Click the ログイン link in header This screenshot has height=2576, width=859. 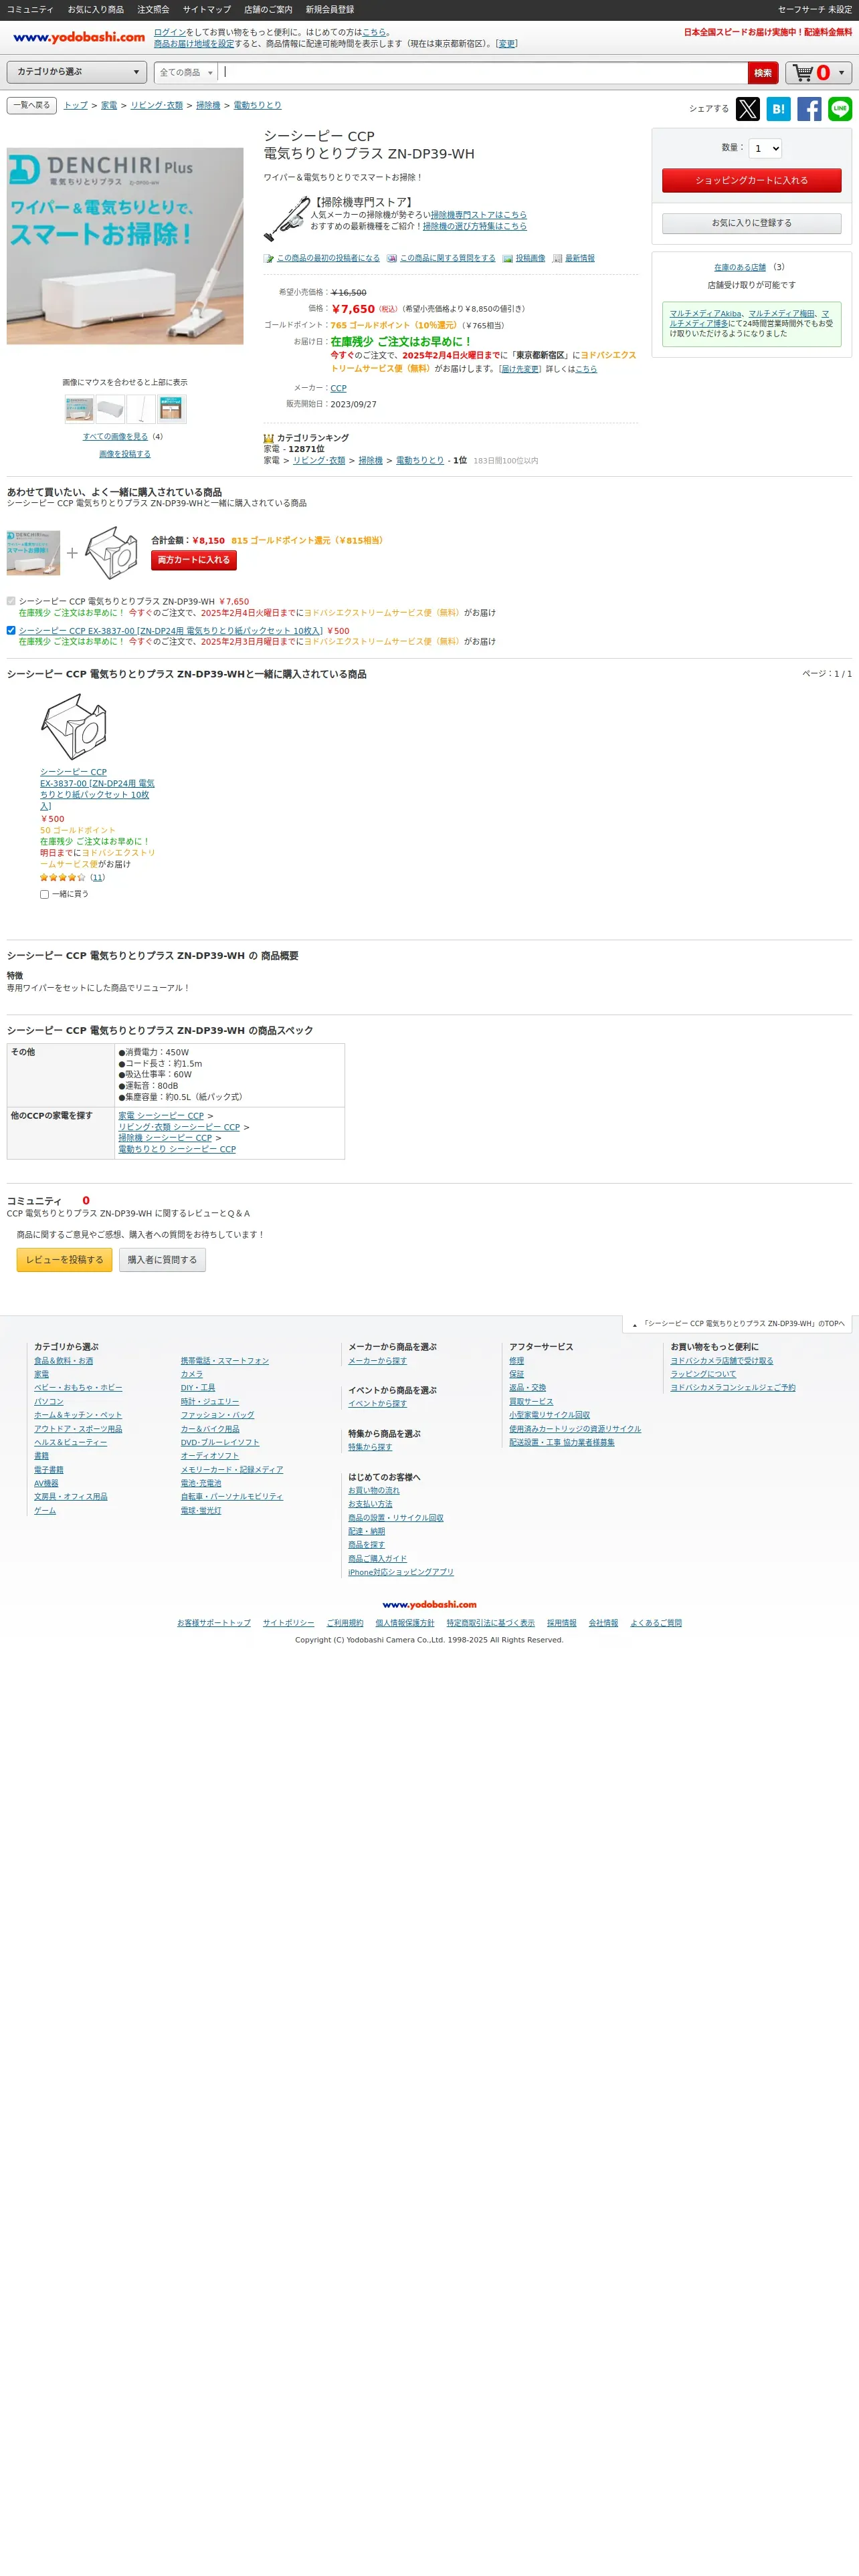169,32
